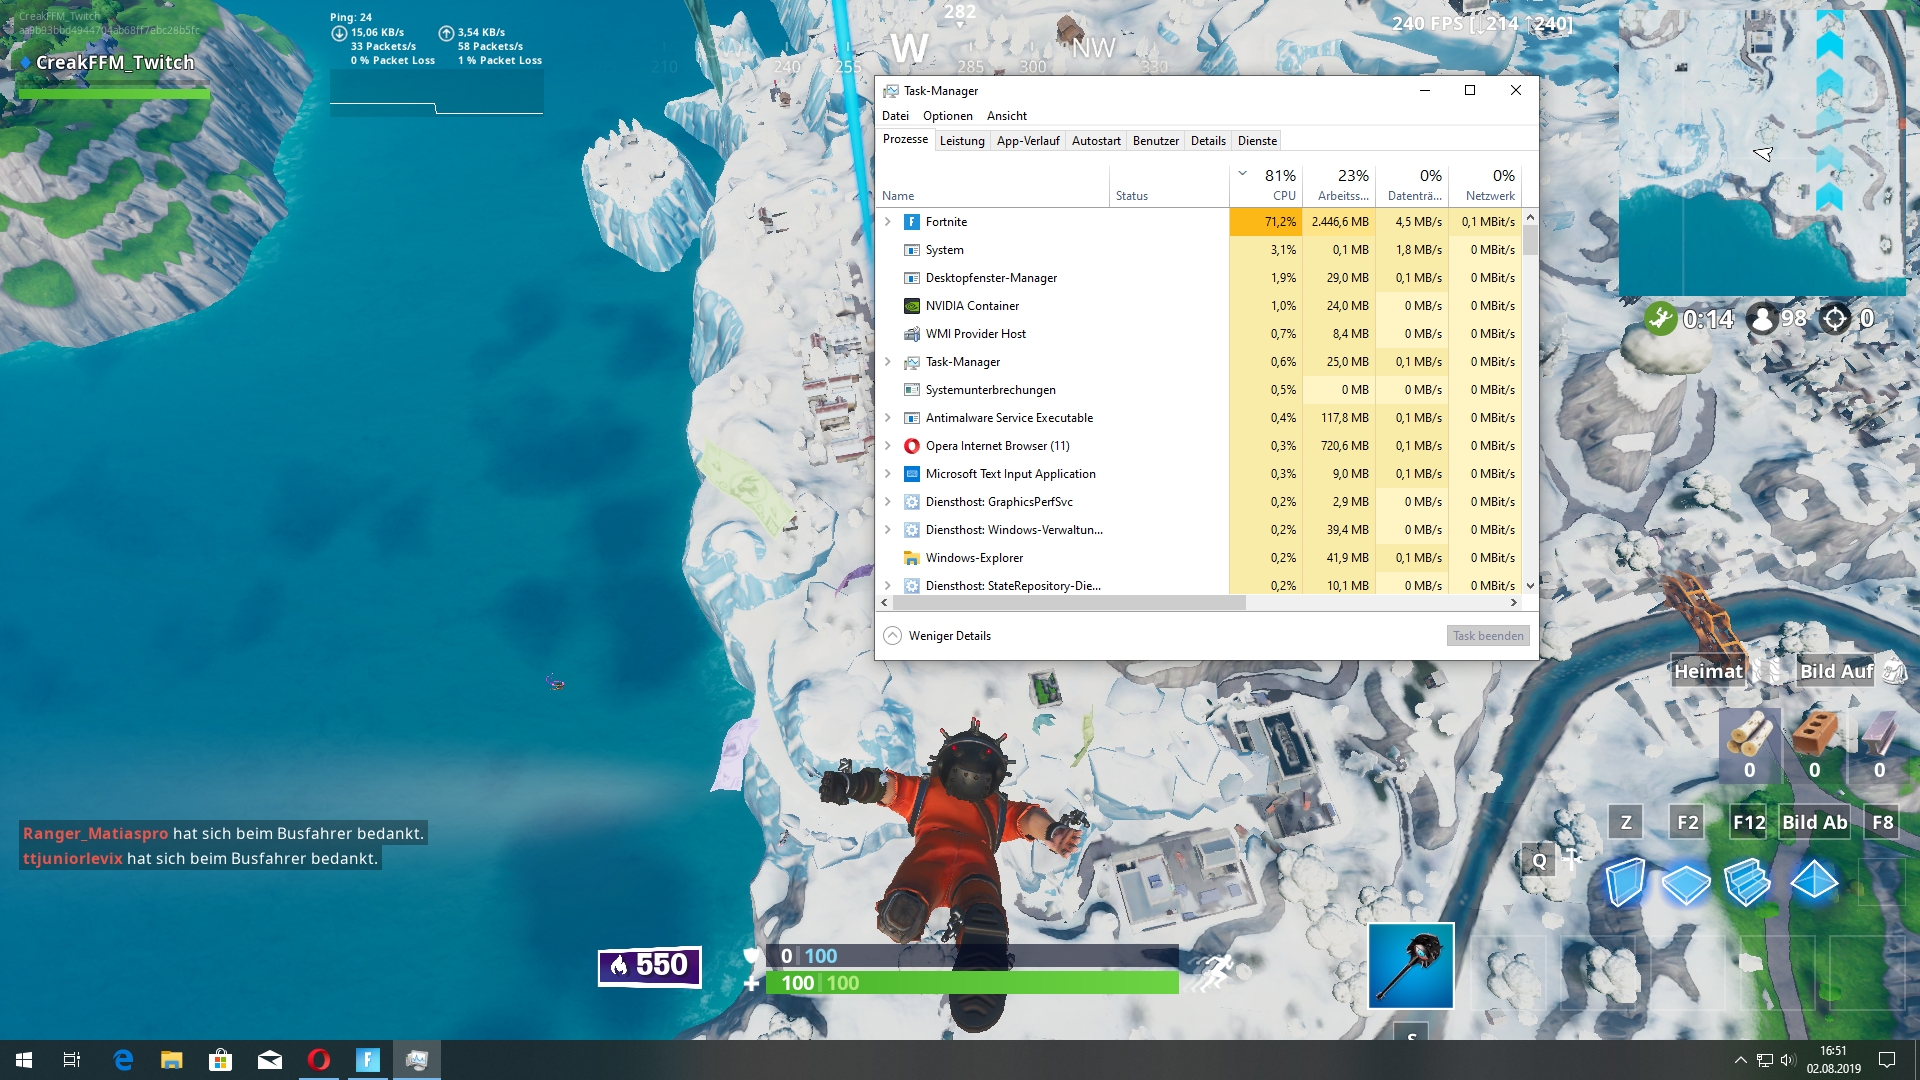The image size is (1920, 1080).
Task: Click the taskbar Fortnite icon
Action: (x=368, y=1060)
